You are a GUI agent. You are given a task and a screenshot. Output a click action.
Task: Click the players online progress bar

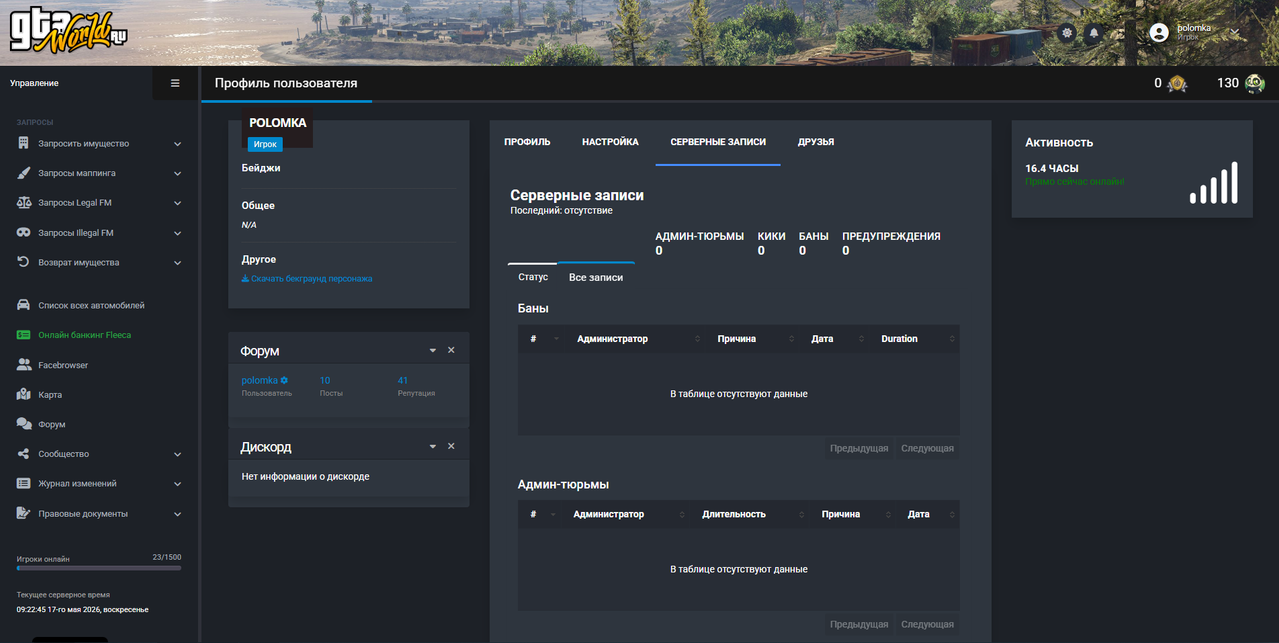click(99, 568)
